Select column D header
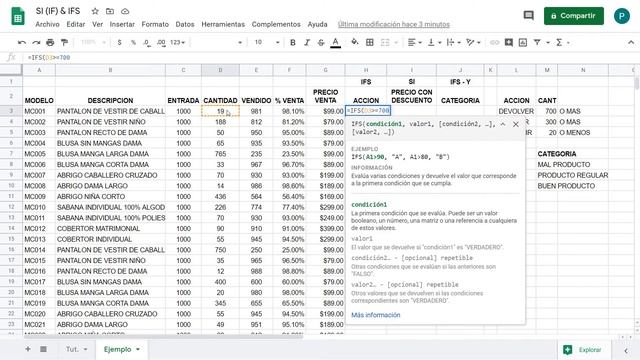This screenshot has width=640, height=360. (x=220, y=70)
